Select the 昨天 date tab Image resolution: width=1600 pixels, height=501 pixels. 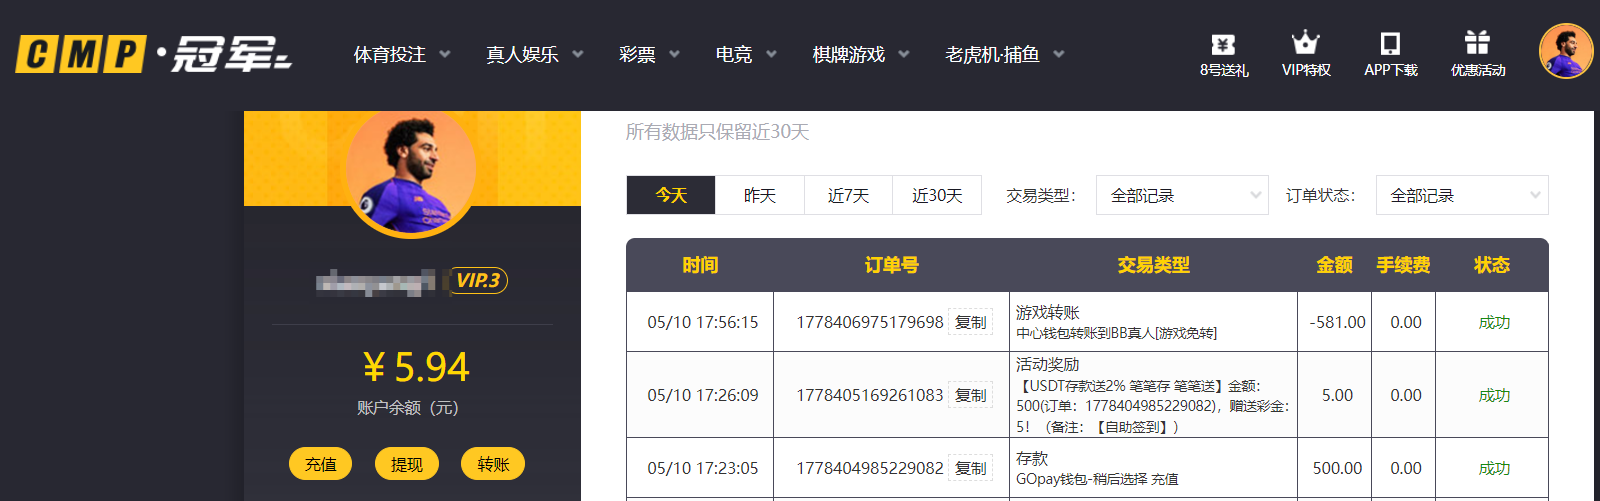[x=760, y=195]
